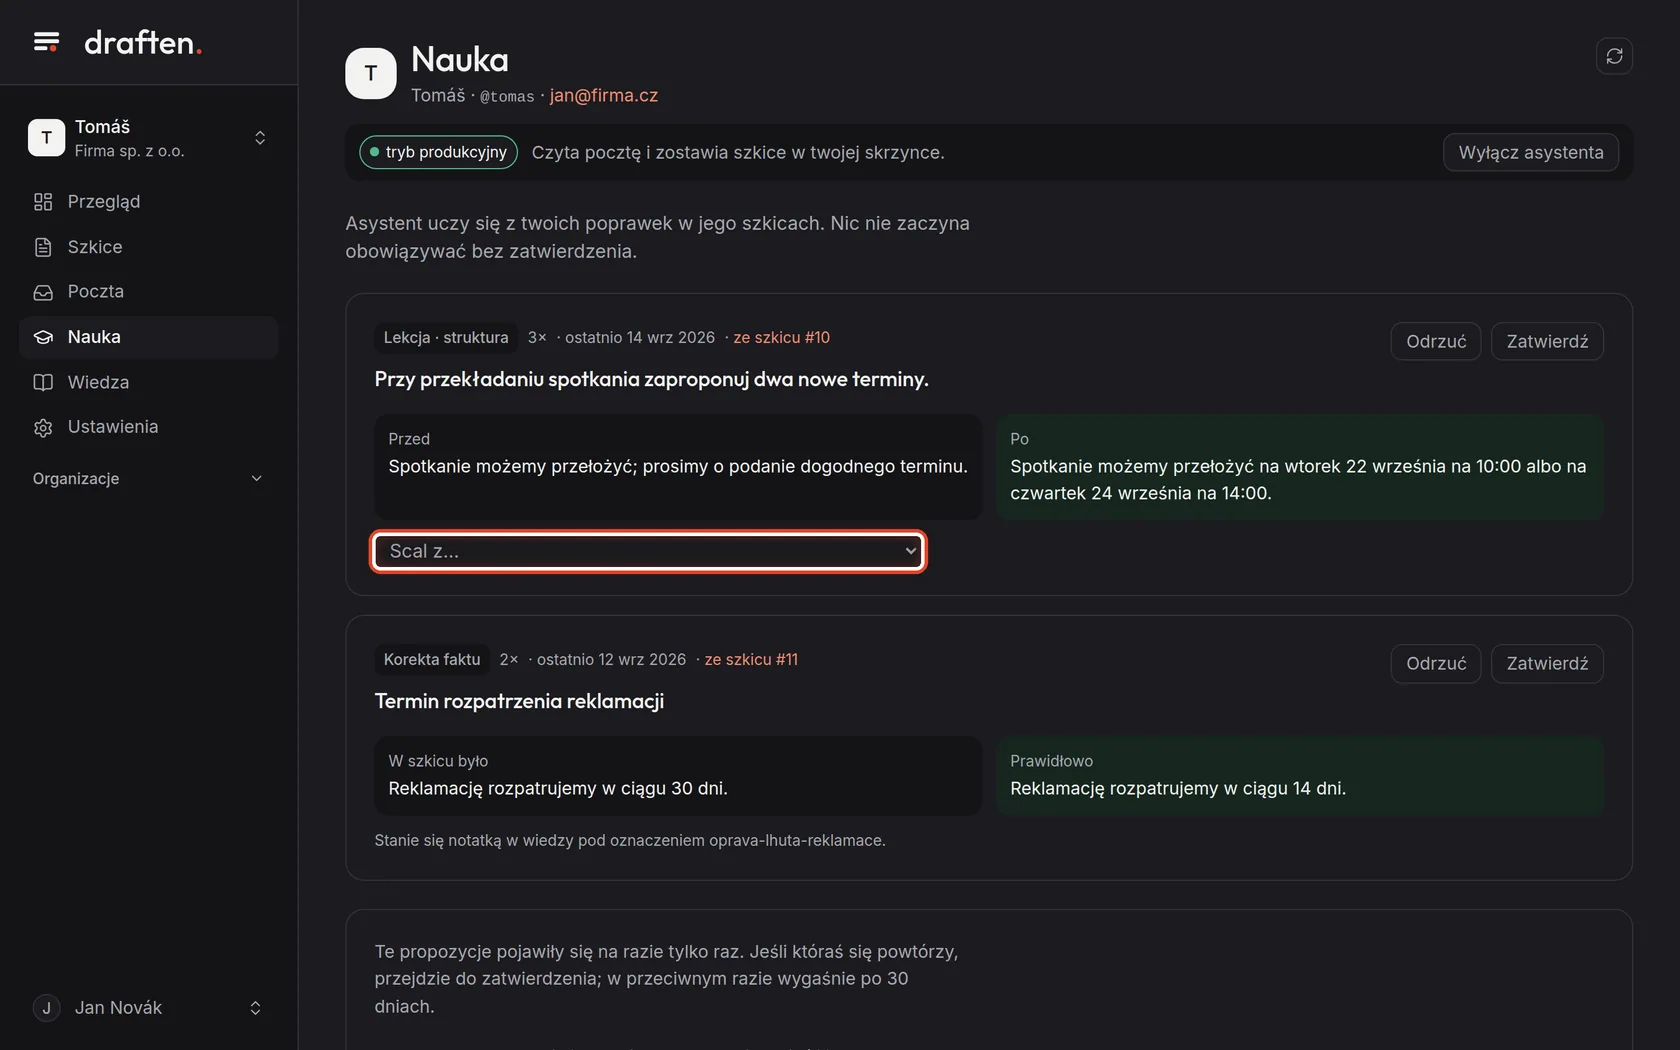Click the jan@firma.cz email link
The image size is (1680, 1050).
click(x=603, y=95)
